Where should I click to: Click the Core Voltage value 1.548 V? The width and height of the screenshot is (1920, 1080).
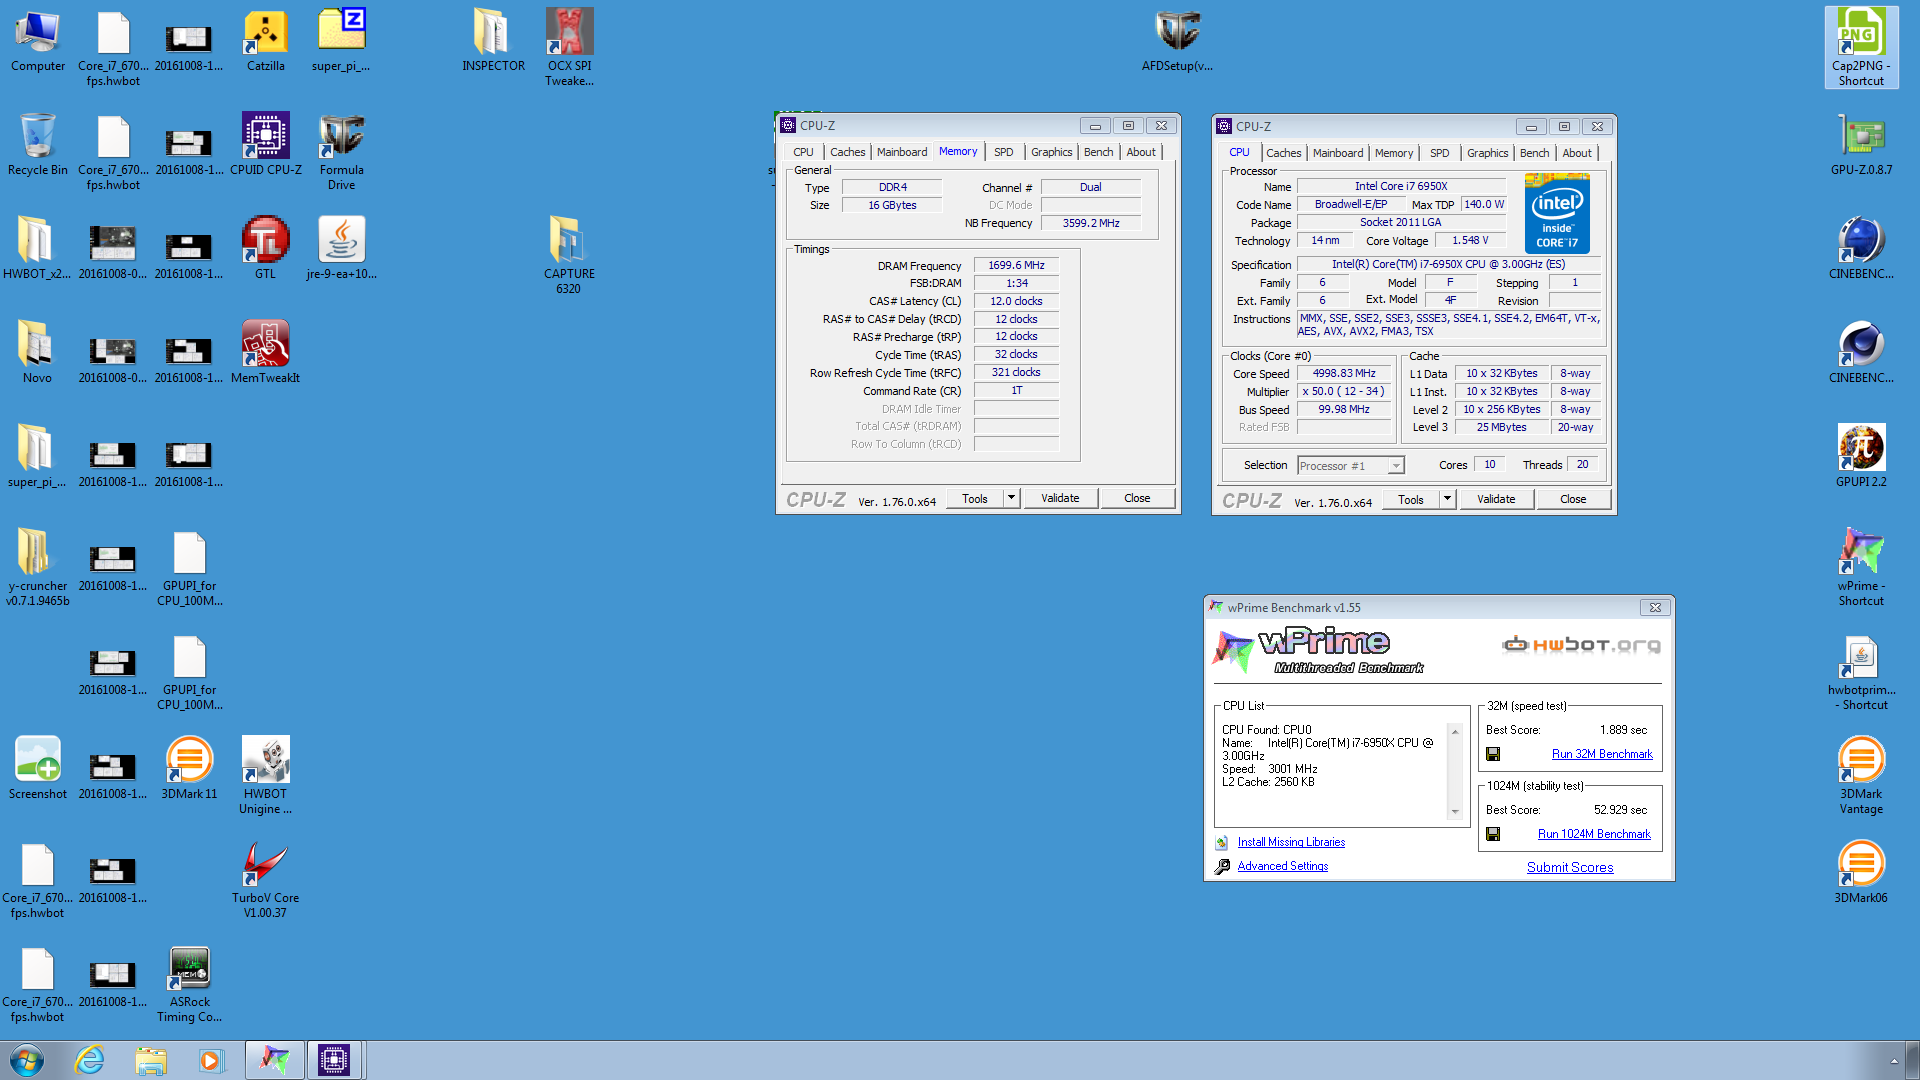pos(1470,240)
